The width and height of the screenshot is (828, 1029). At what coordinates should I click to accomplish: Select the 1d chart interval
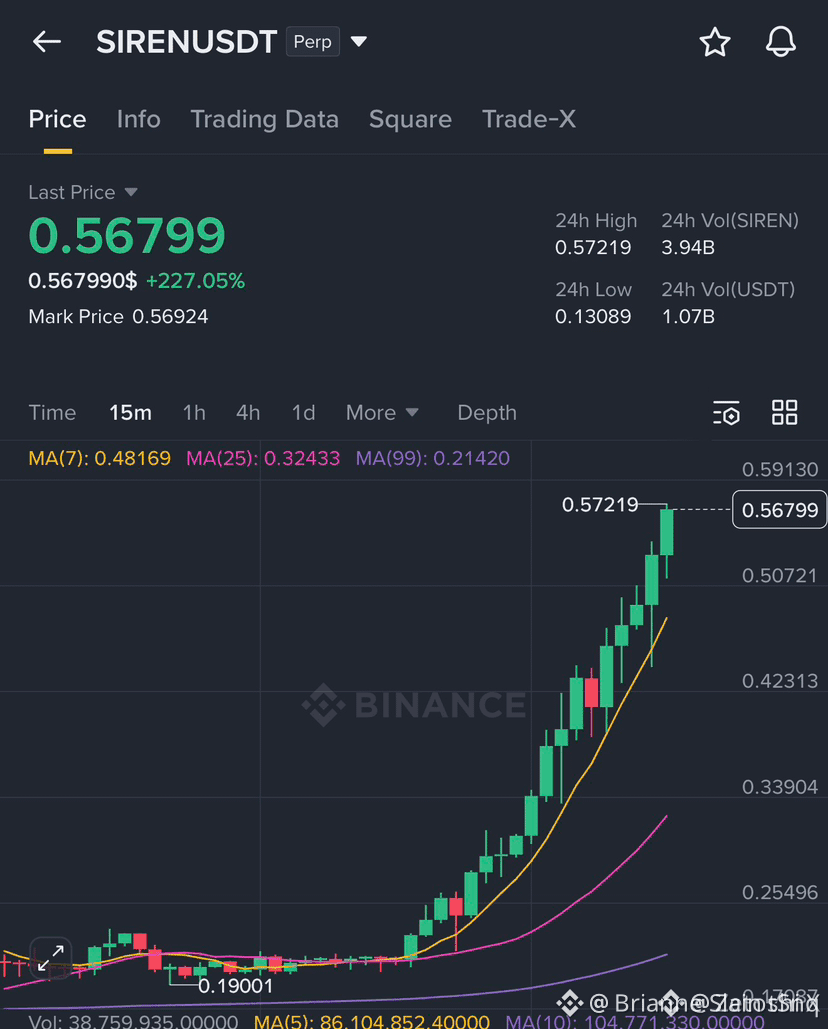303,413
